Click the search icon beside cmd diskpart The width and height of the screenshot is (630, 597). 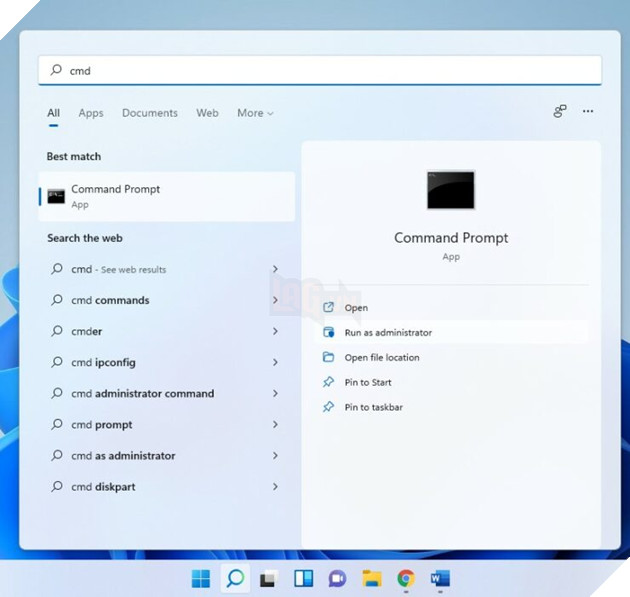click(x=57, y=486)
